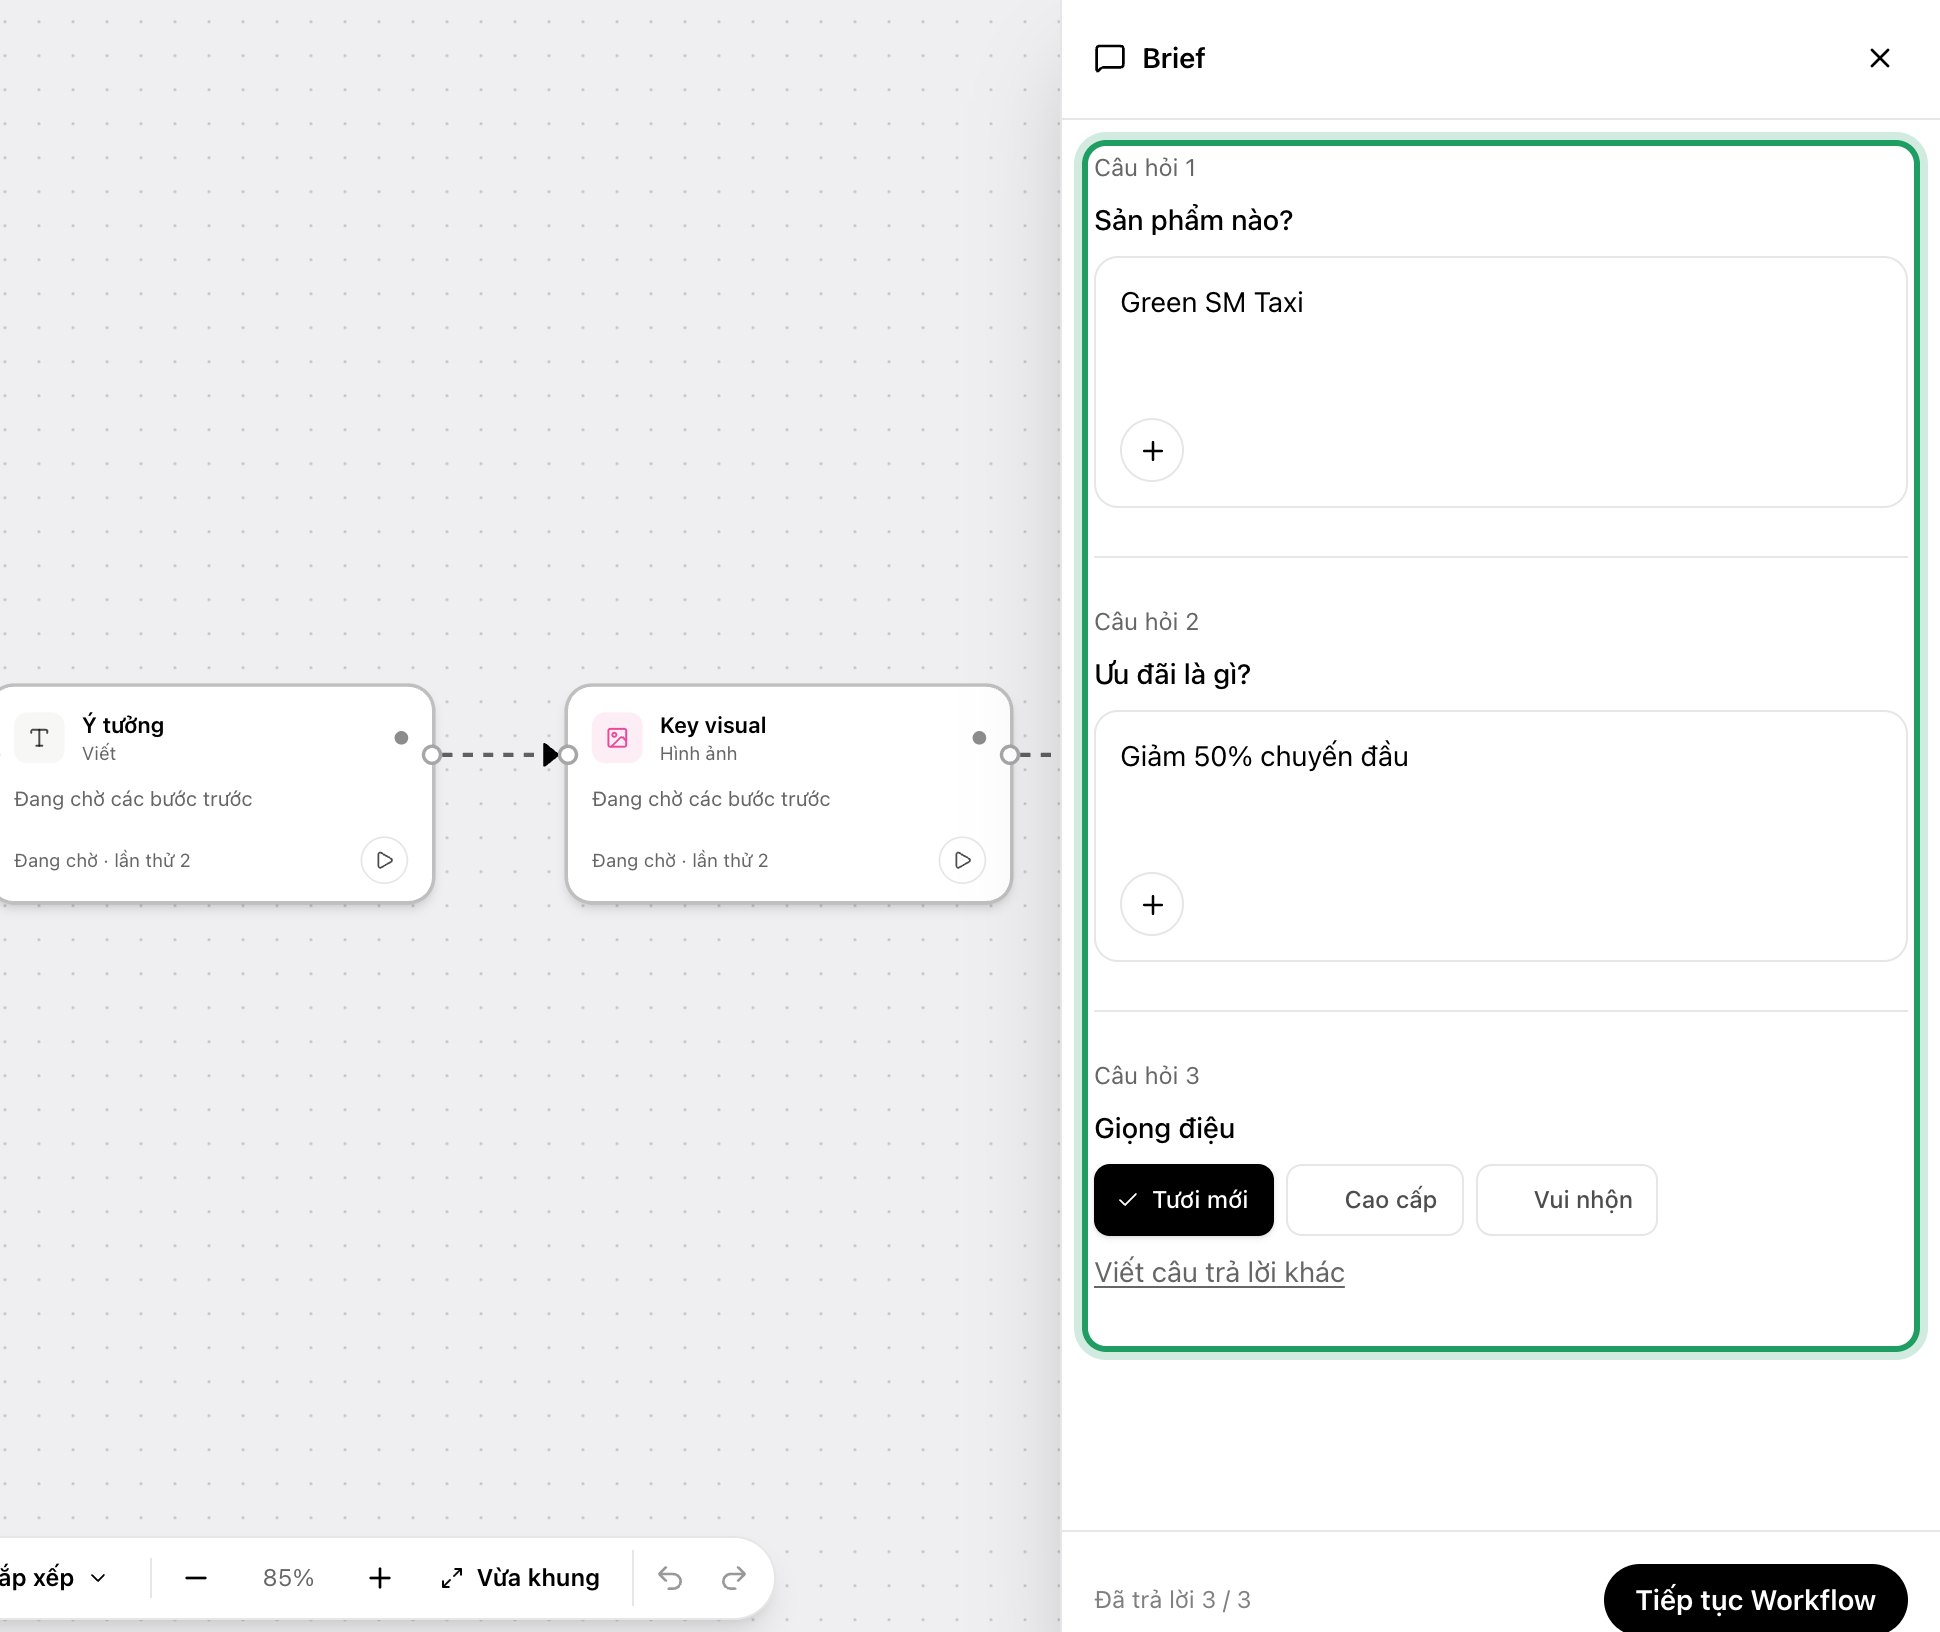
Task: Undo the last canvas action
Action: pyautogui.click(x=670, y=1578)
